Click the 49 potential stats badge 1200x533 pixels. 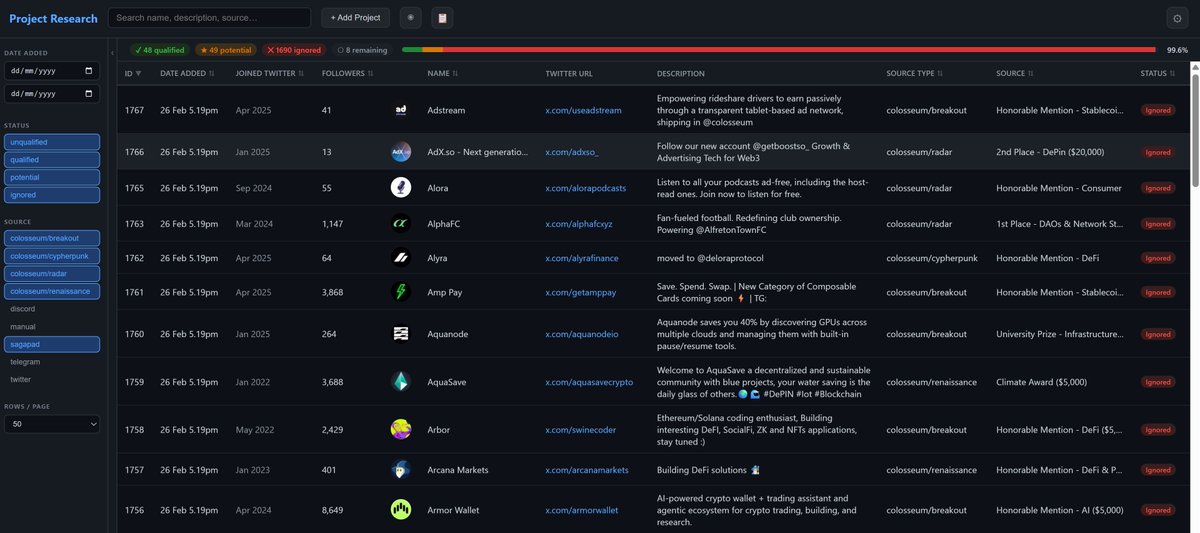coord(225,50)
